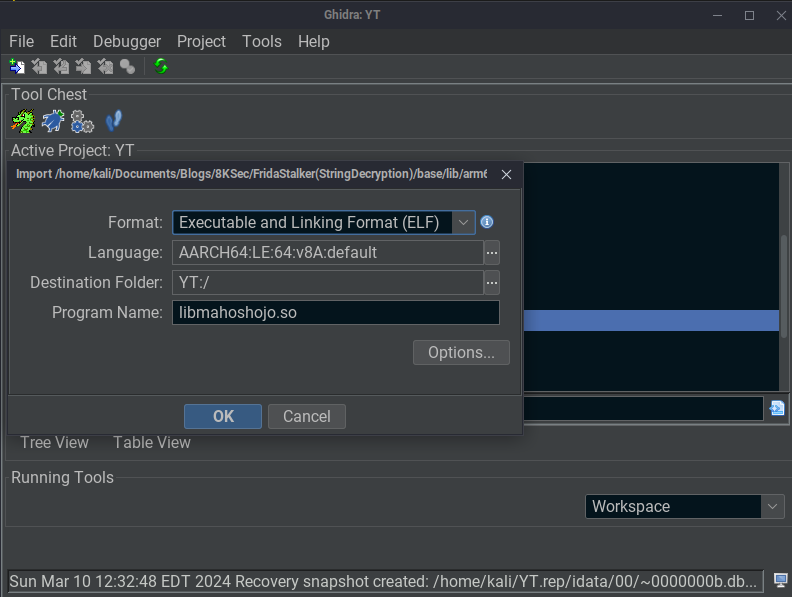
Task: Expand the Format dropdown
Action: click(464, 222)
